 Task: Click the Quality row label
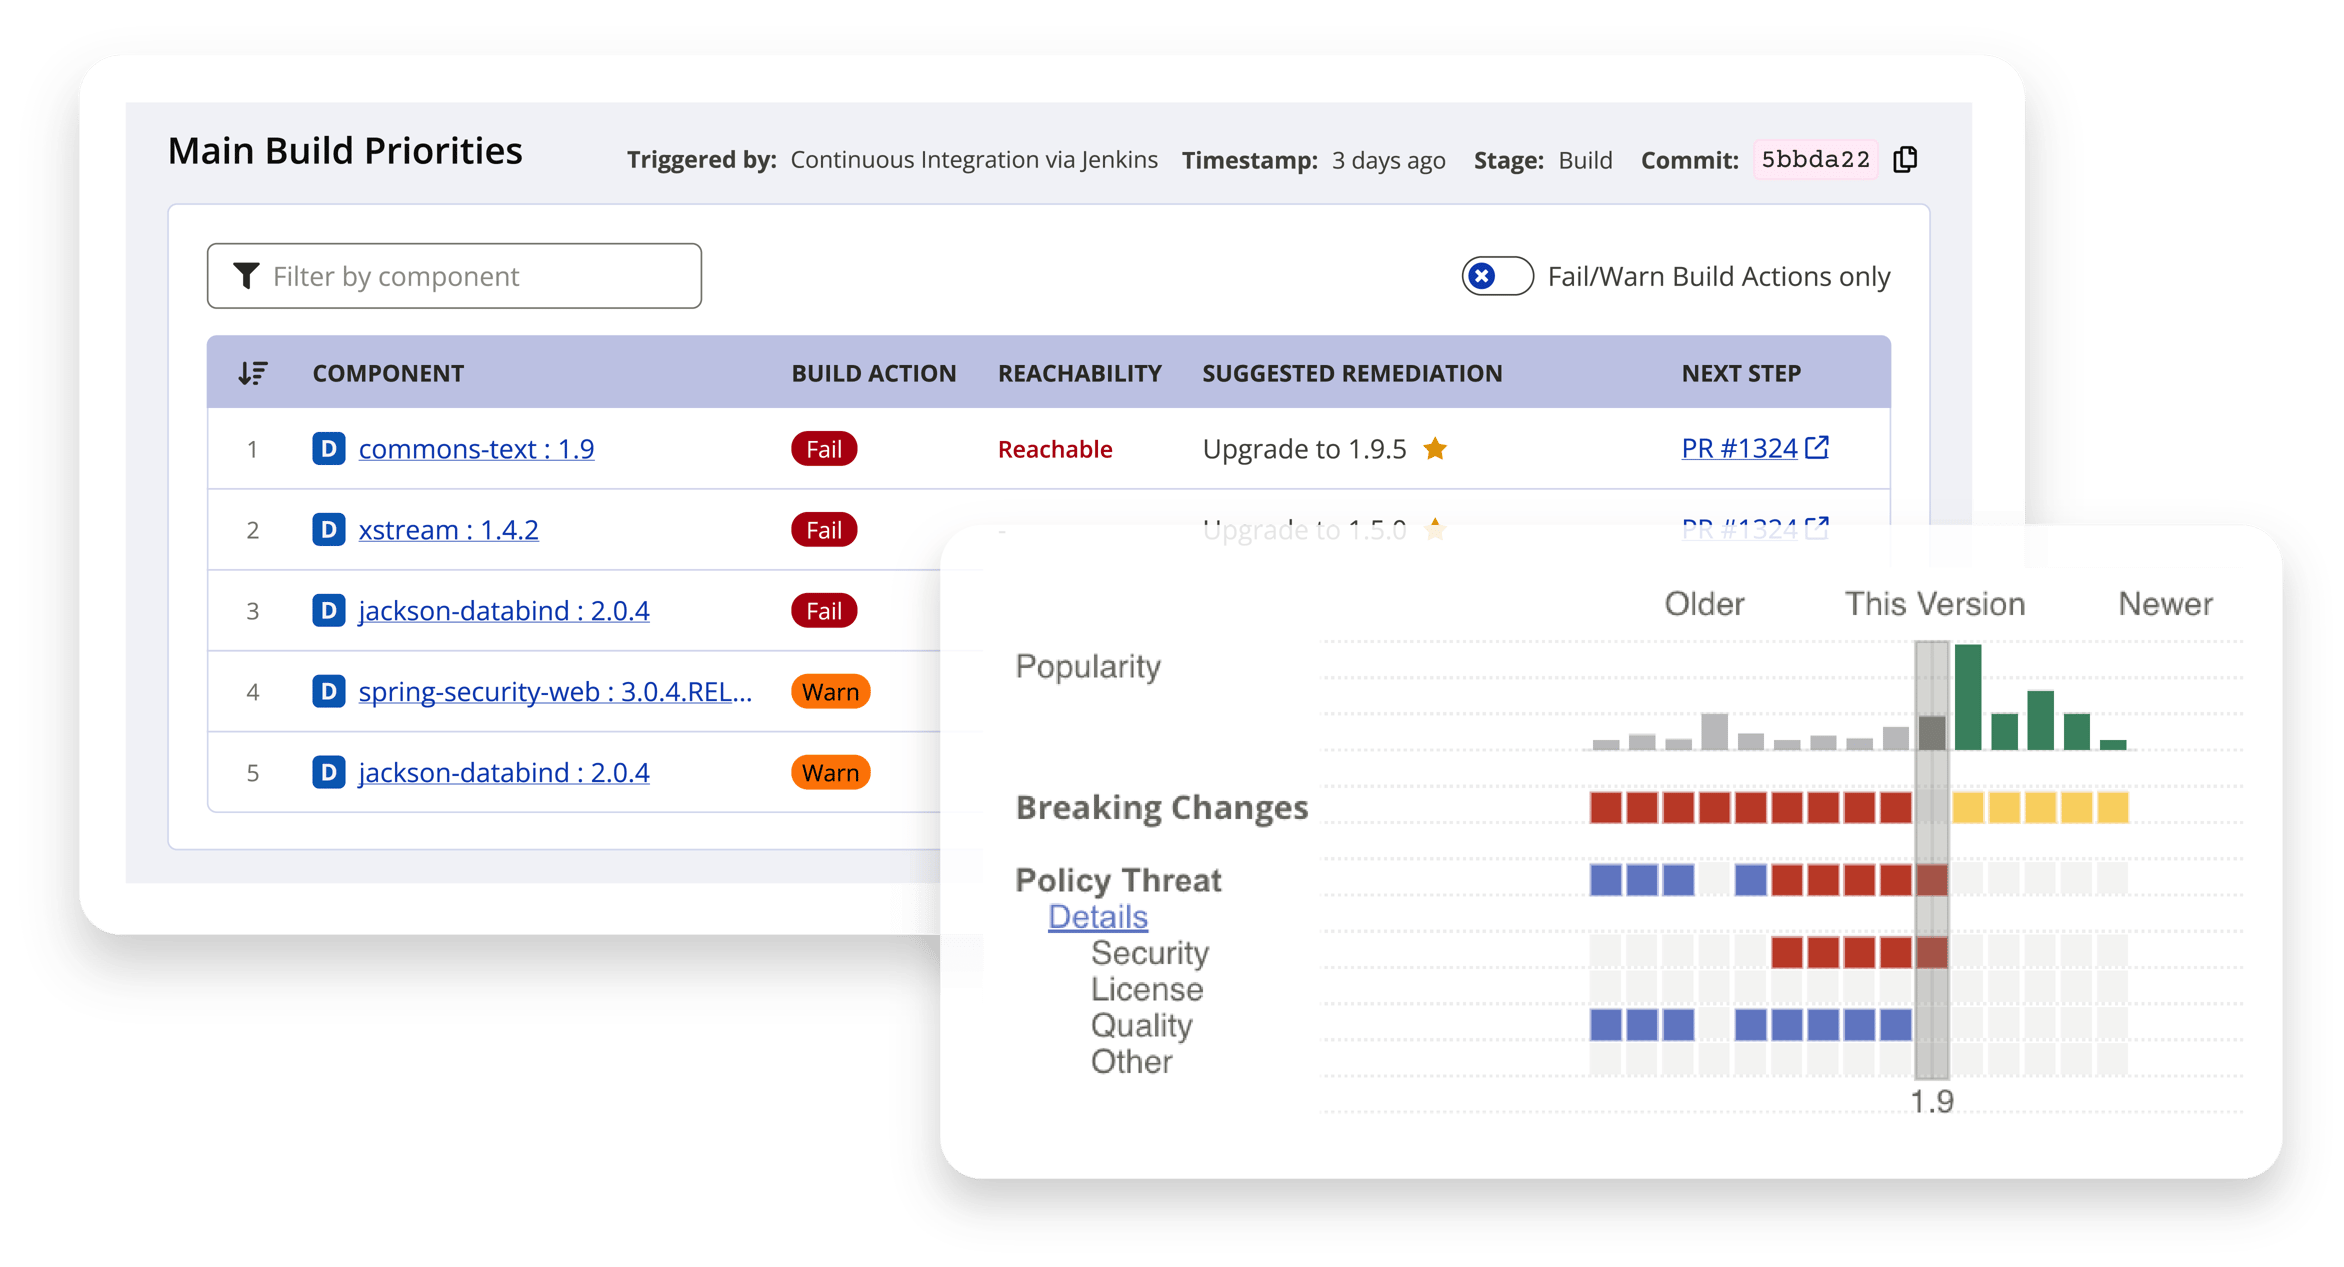tap(1141, 1026)
